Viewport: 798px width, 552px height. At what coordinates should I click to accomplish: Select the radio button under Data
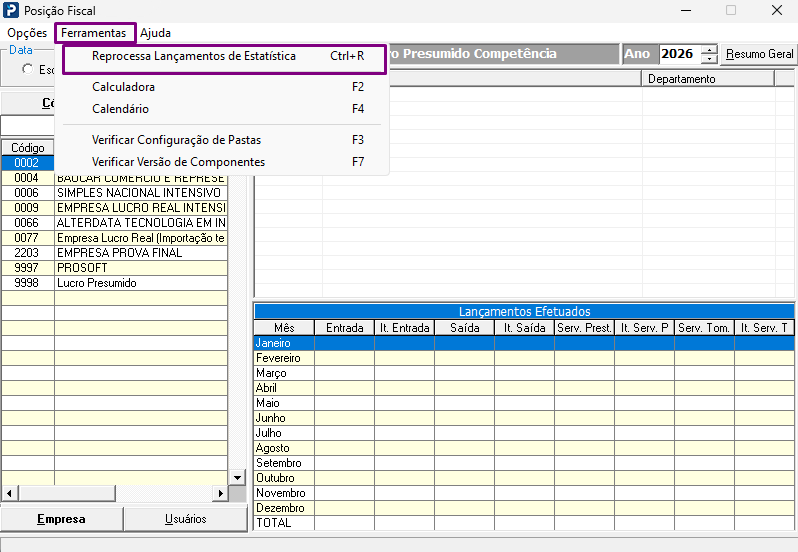(27, 69)
